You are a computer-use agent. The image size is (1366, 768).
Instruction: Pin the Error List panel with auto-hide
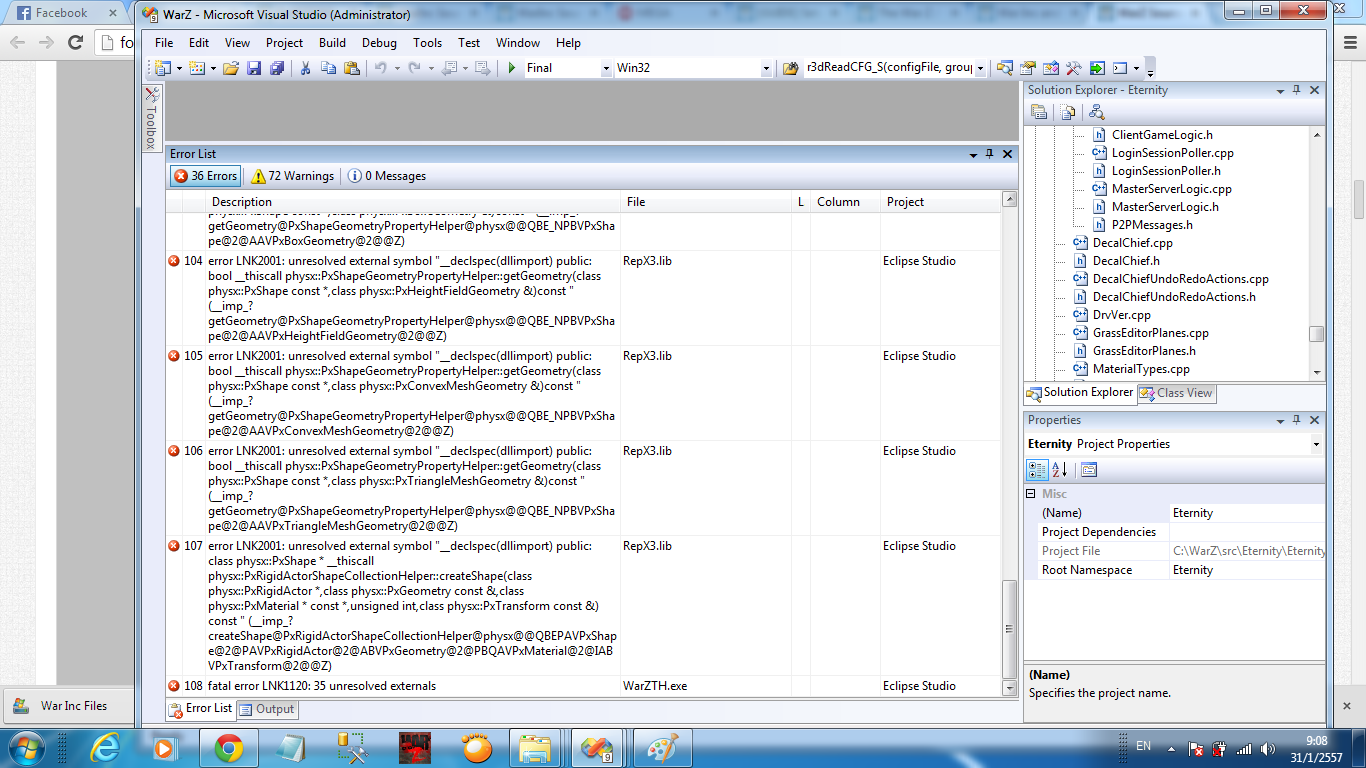[x=990, y=154]
